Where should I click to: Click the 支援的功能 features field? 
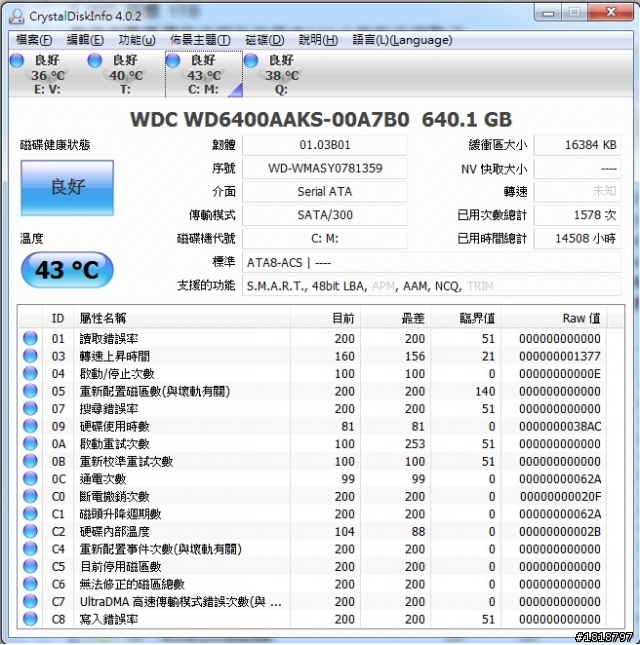pyautogui.click(x=431, y=286)
